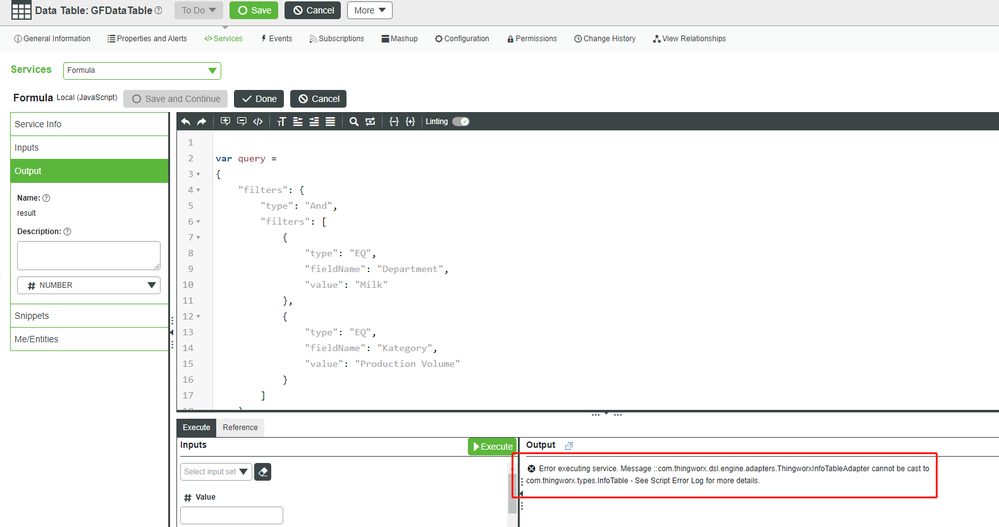Toggle the Linting switch
This screenshot has width=999, height=527.
460,122
